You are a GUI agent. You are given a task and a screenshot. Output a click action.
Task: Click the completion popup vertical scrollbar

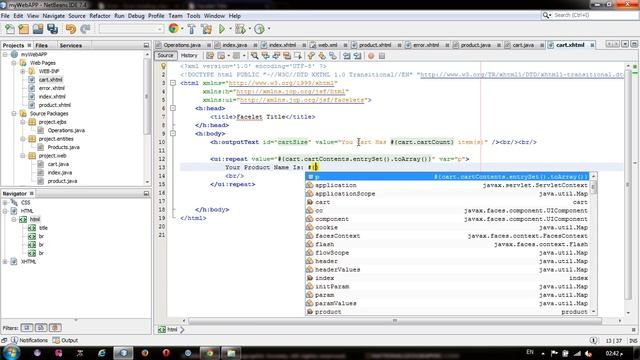pos(594,244)
